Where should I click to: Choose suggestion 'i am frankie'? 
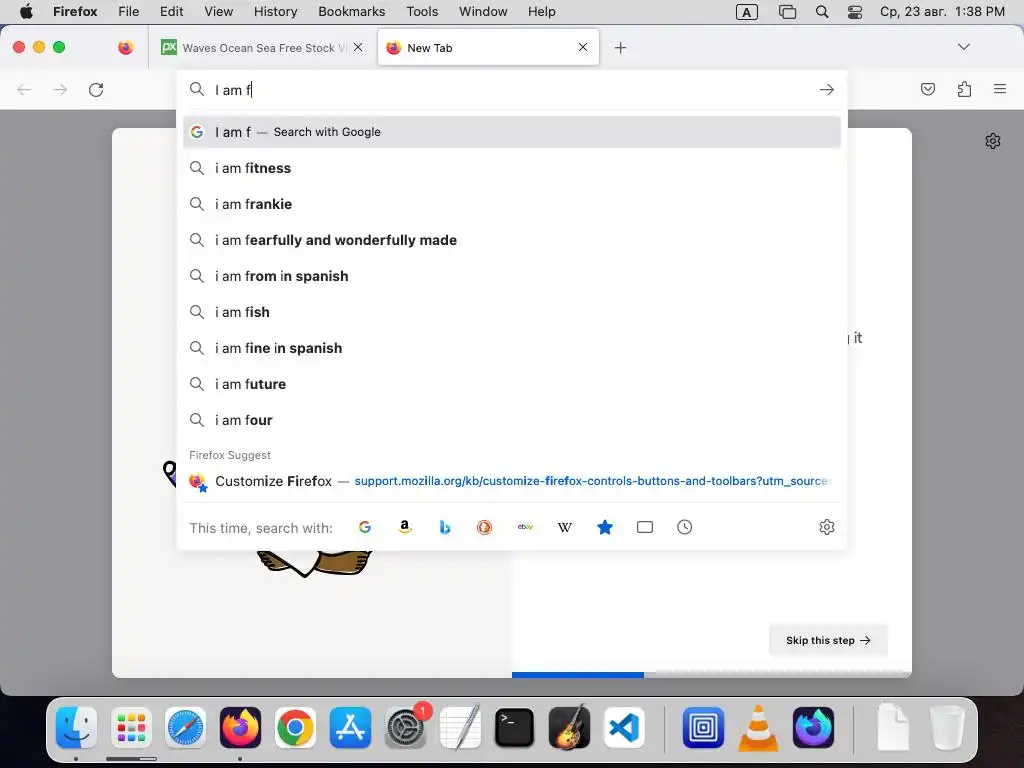tap(512, 204)
